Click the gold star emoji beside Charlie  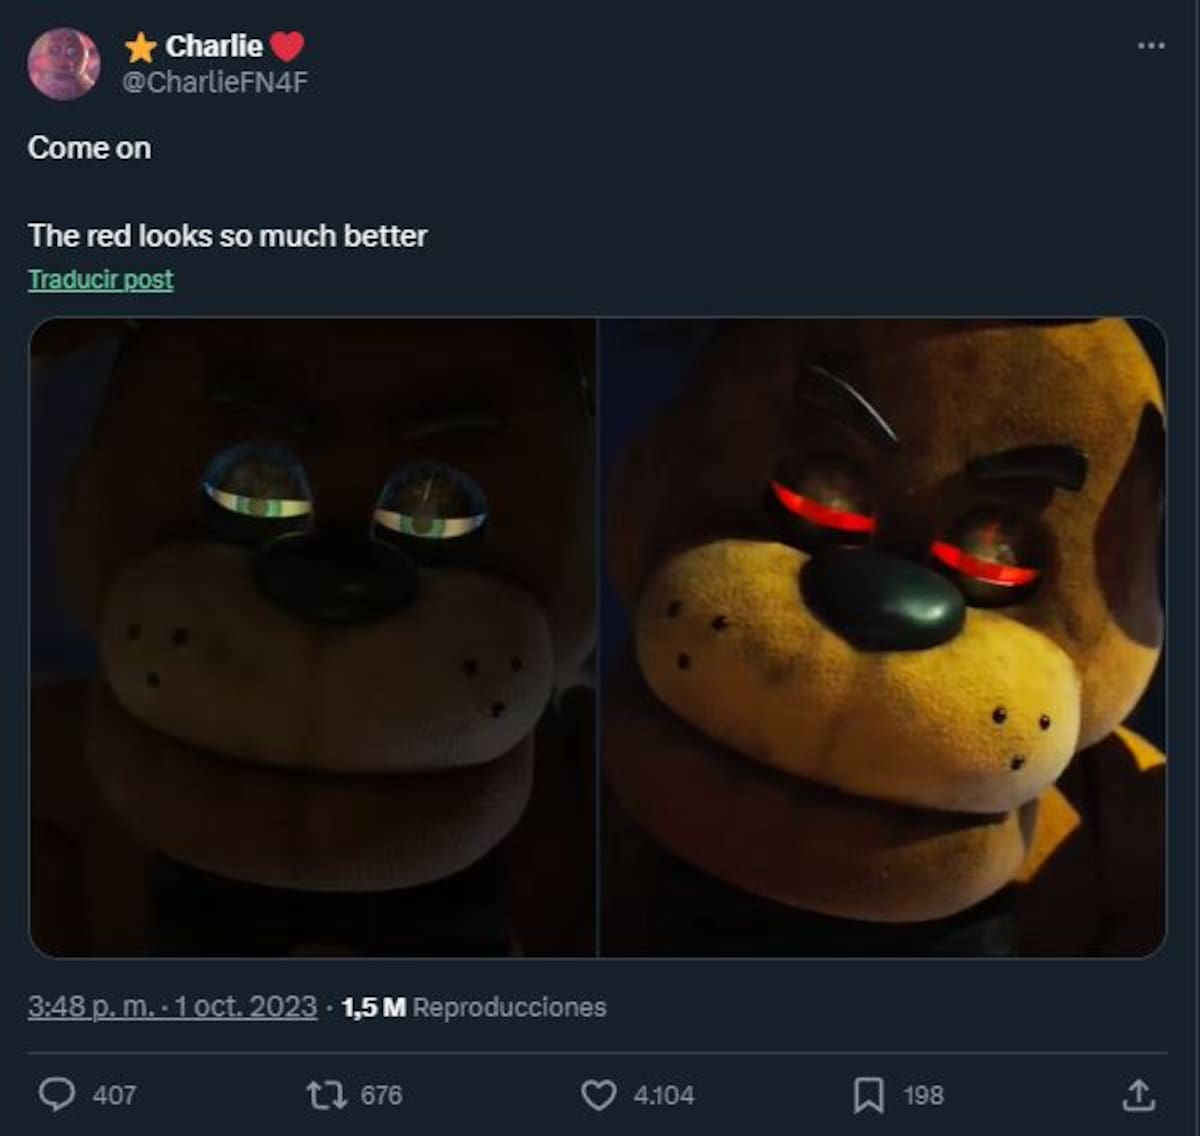pos(141,47)
